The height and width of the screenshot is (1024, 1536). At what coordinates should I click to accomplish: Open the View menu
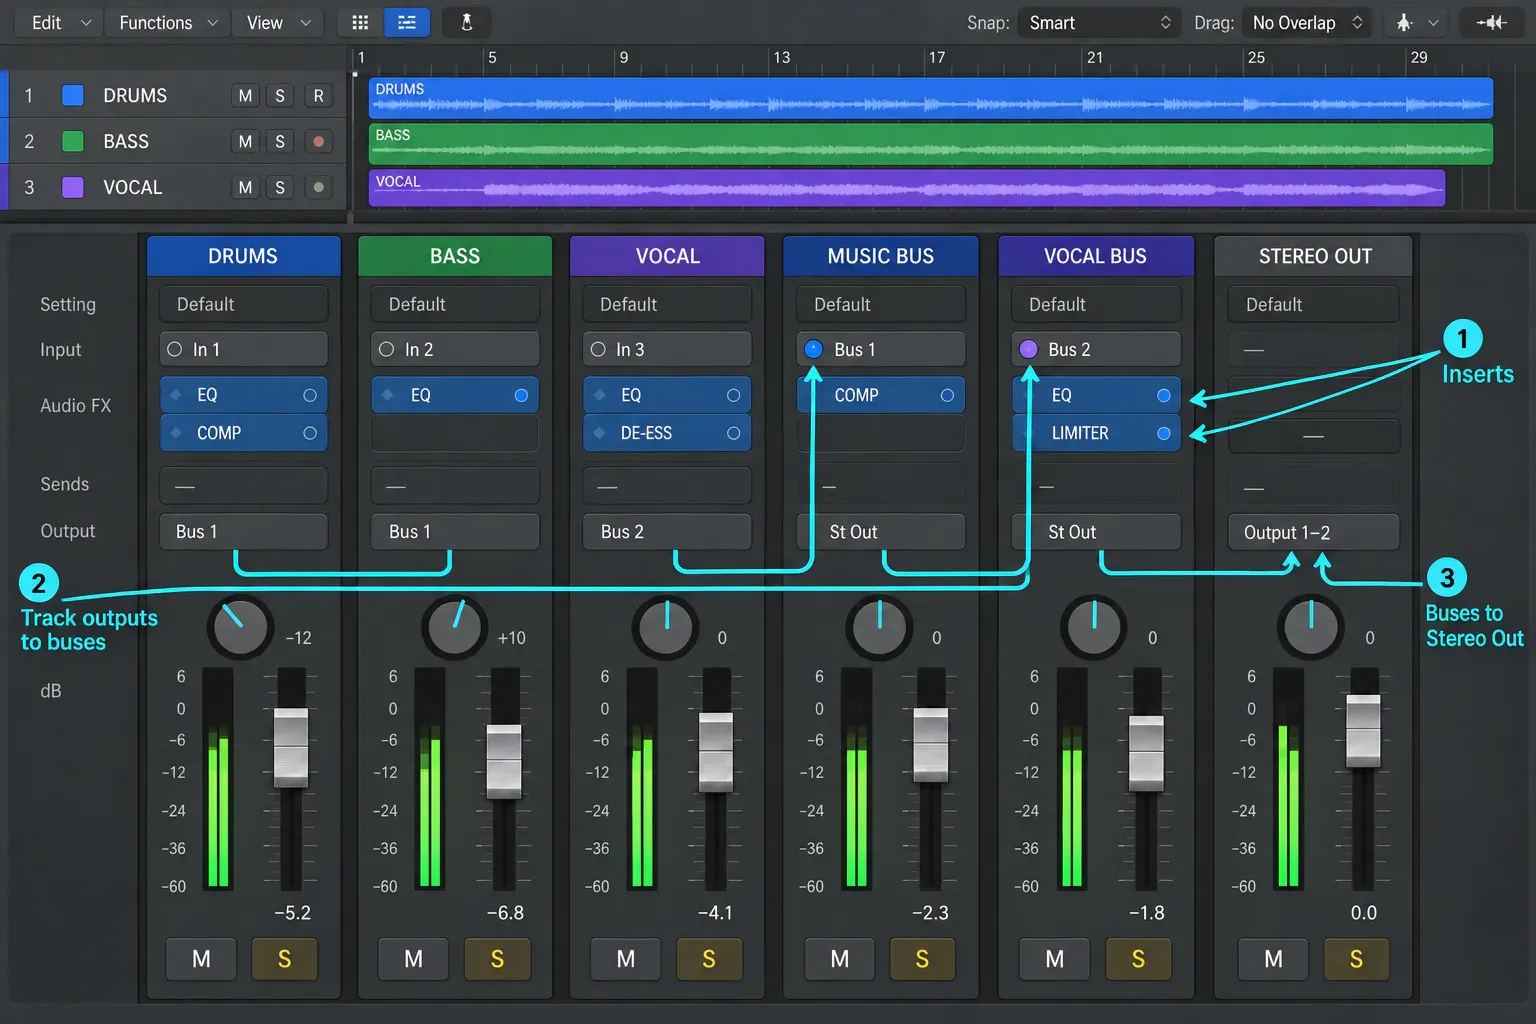278,22
